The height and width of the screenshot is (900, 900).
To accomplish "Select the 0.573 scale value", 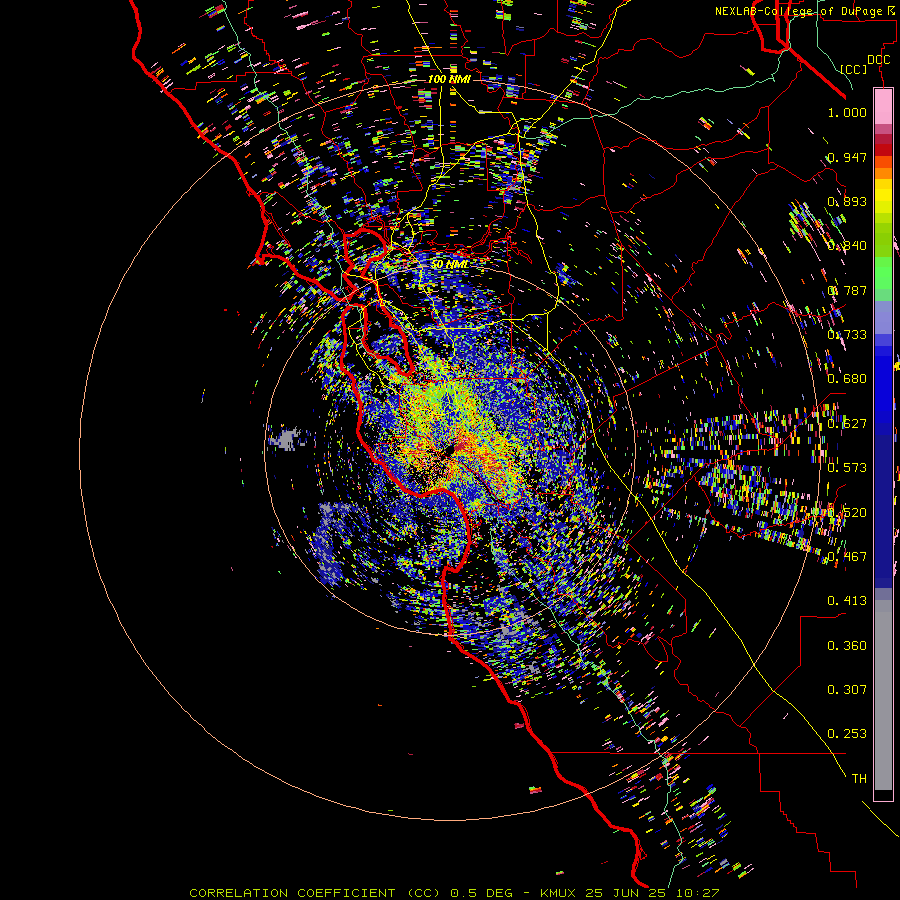I will (847, 468).
